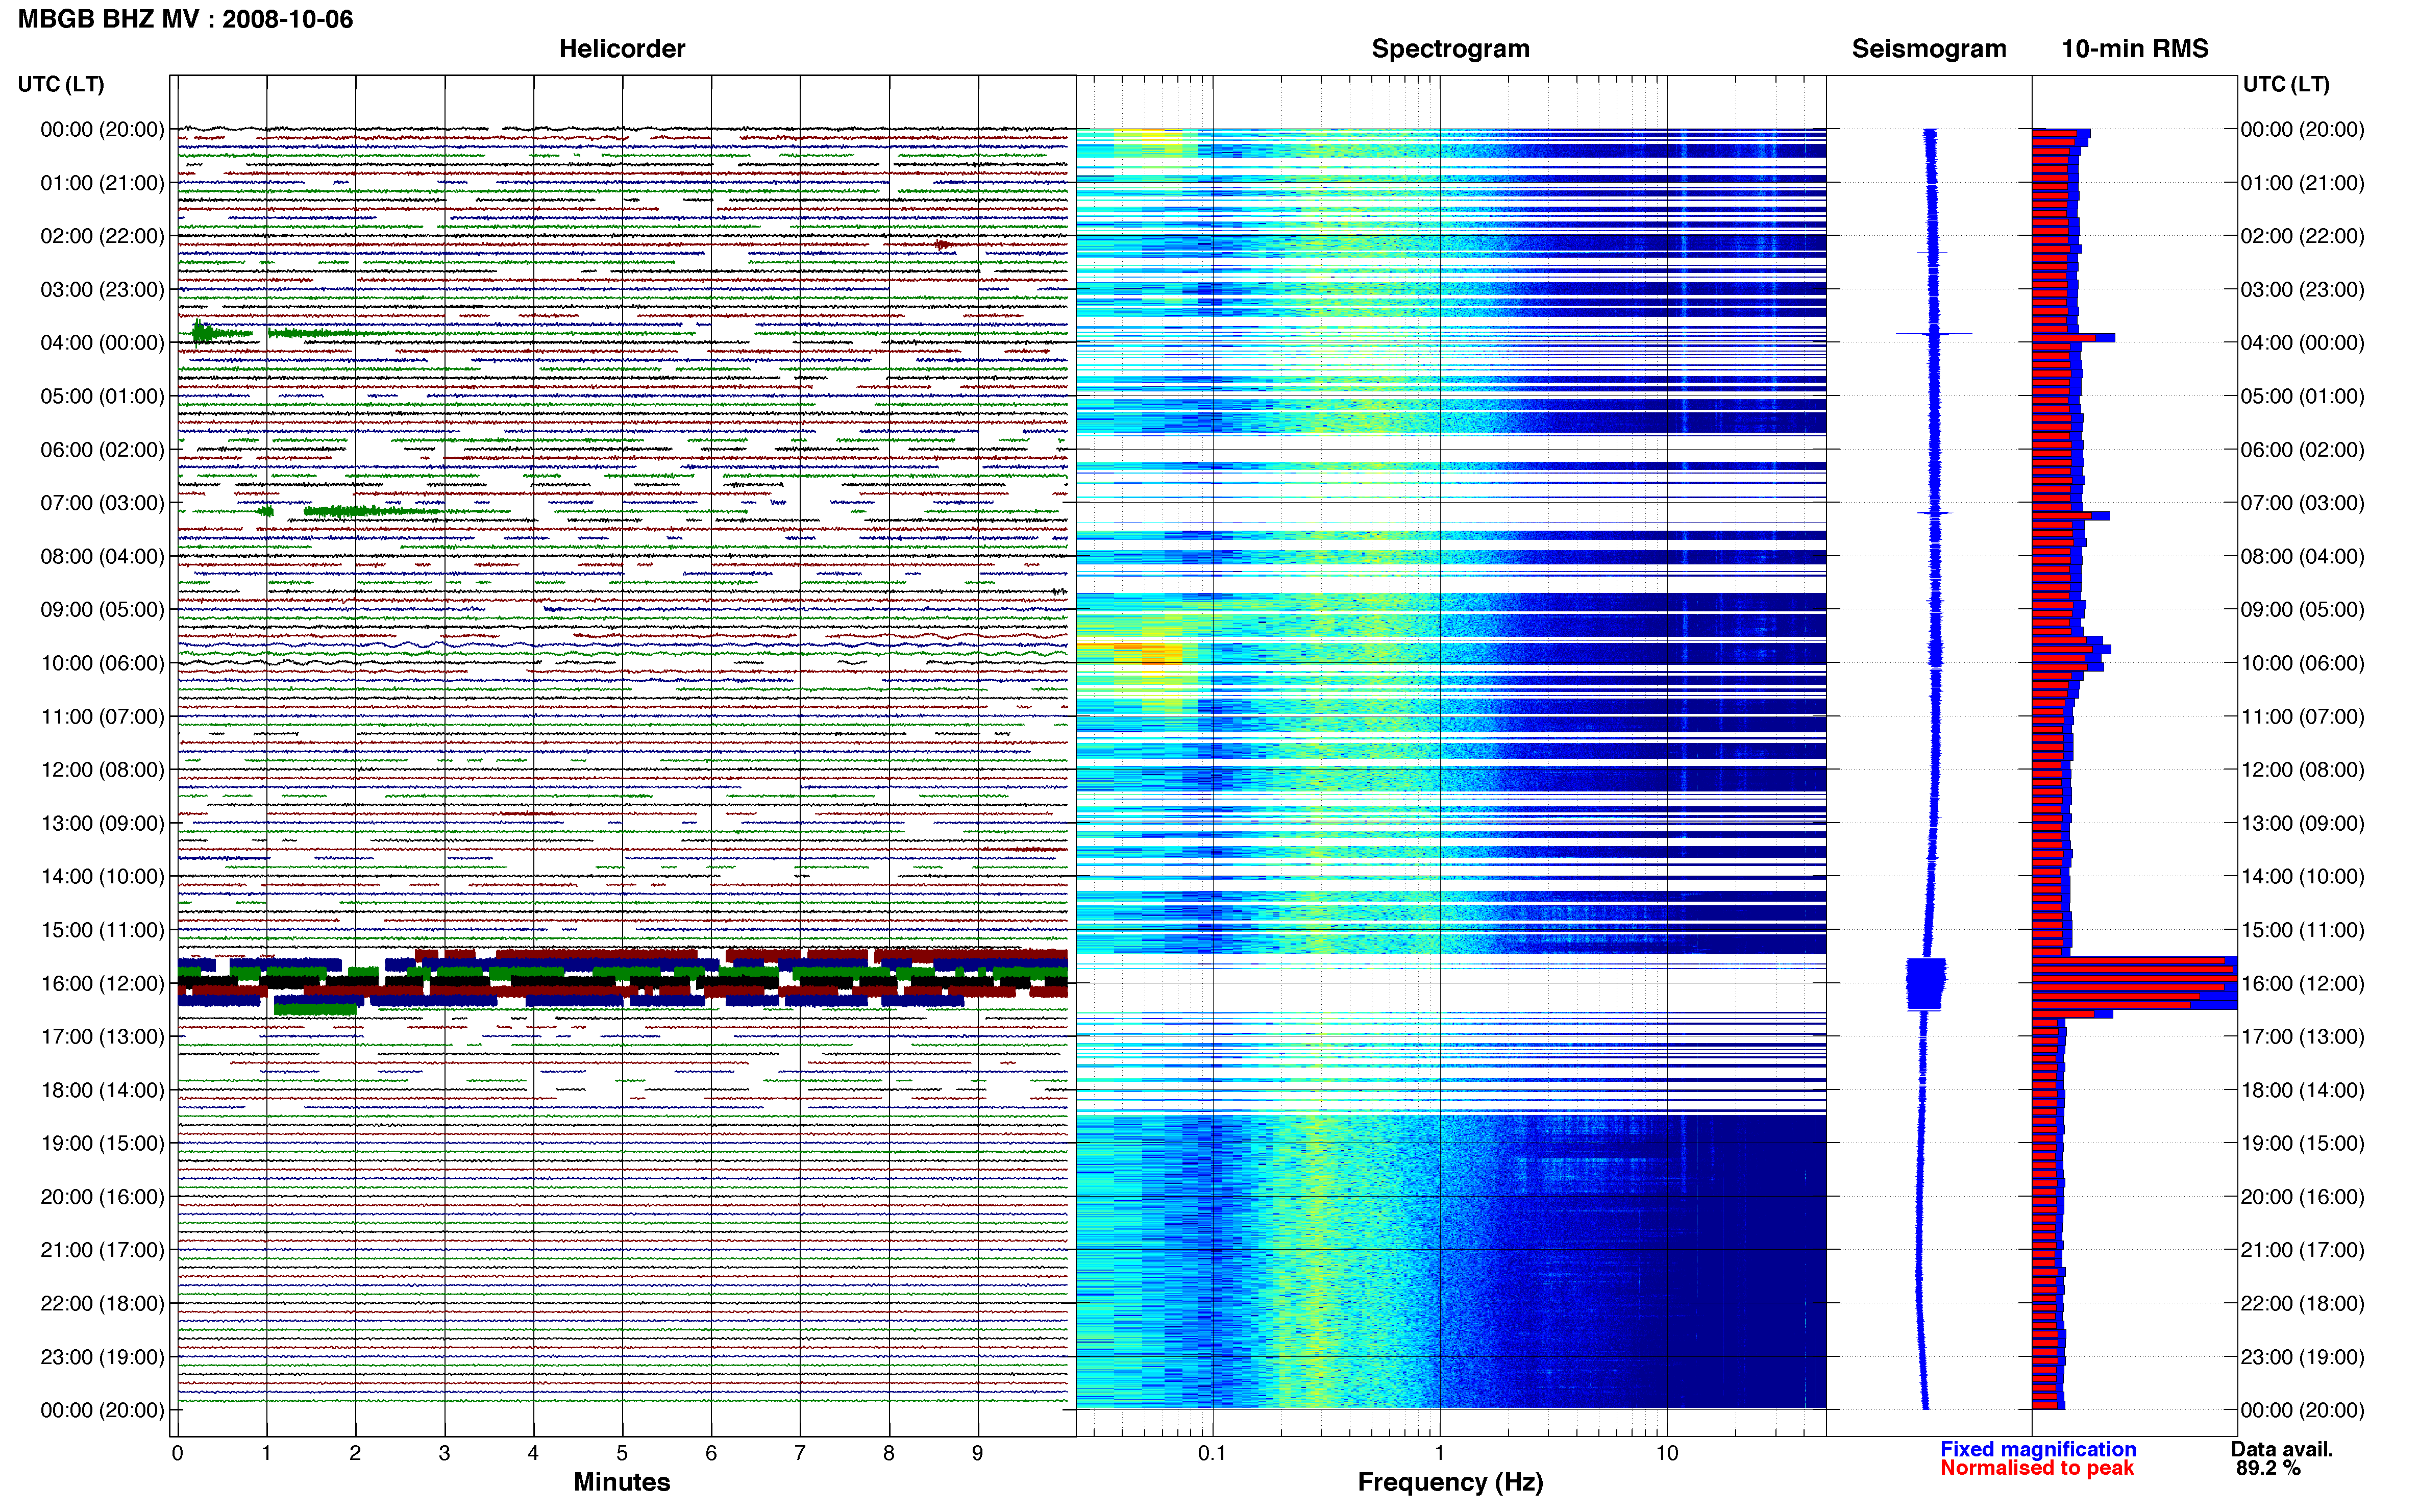Select right-axis time label "13:00 (09:00)"
The image size is (2419, 1512).
(x=2303, y=823)
